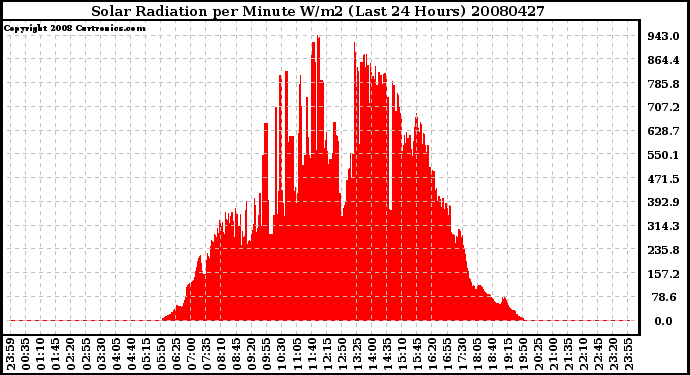Viewport: 690px width, 375px height.
Task: Click the 18:40 time axis label
Action: [x=492, y=354]
